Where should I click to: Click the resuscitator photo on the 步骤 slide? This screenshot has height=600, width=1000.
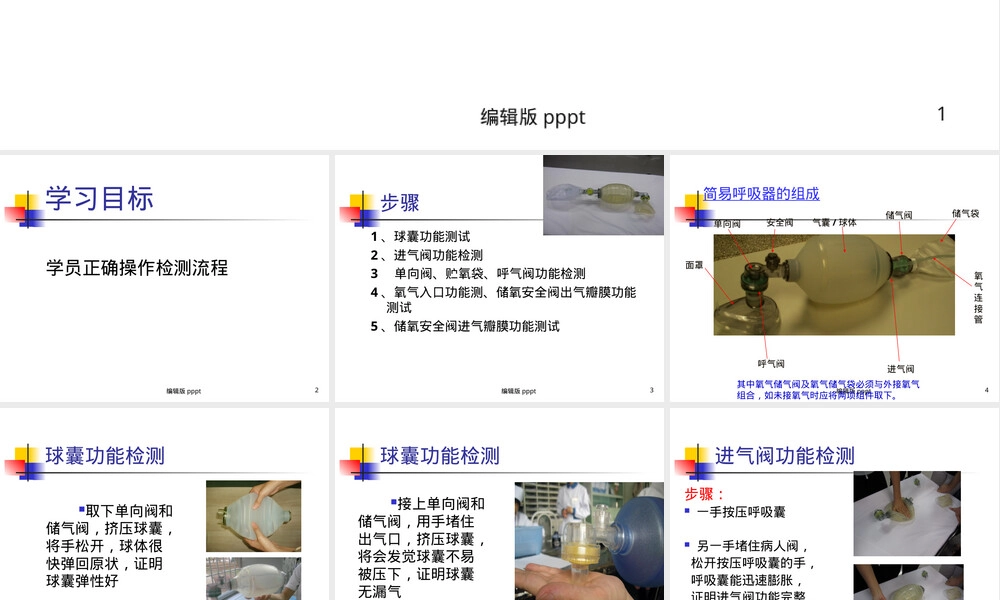coord(603,195)
